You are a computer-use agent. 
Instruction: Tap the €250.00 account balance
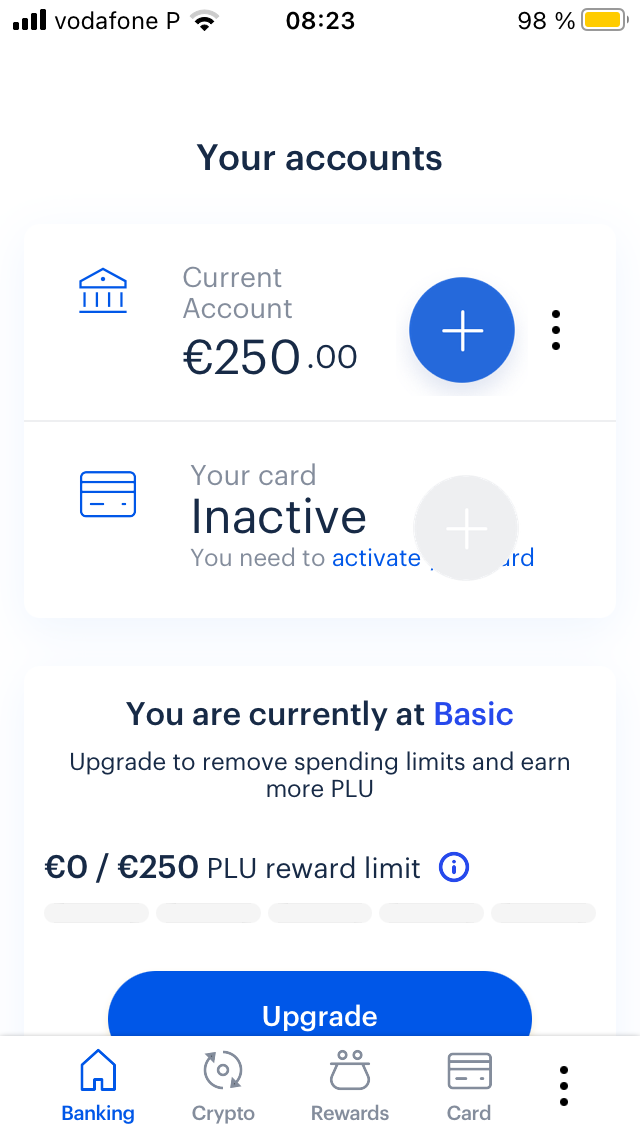[x=270, y=357]
